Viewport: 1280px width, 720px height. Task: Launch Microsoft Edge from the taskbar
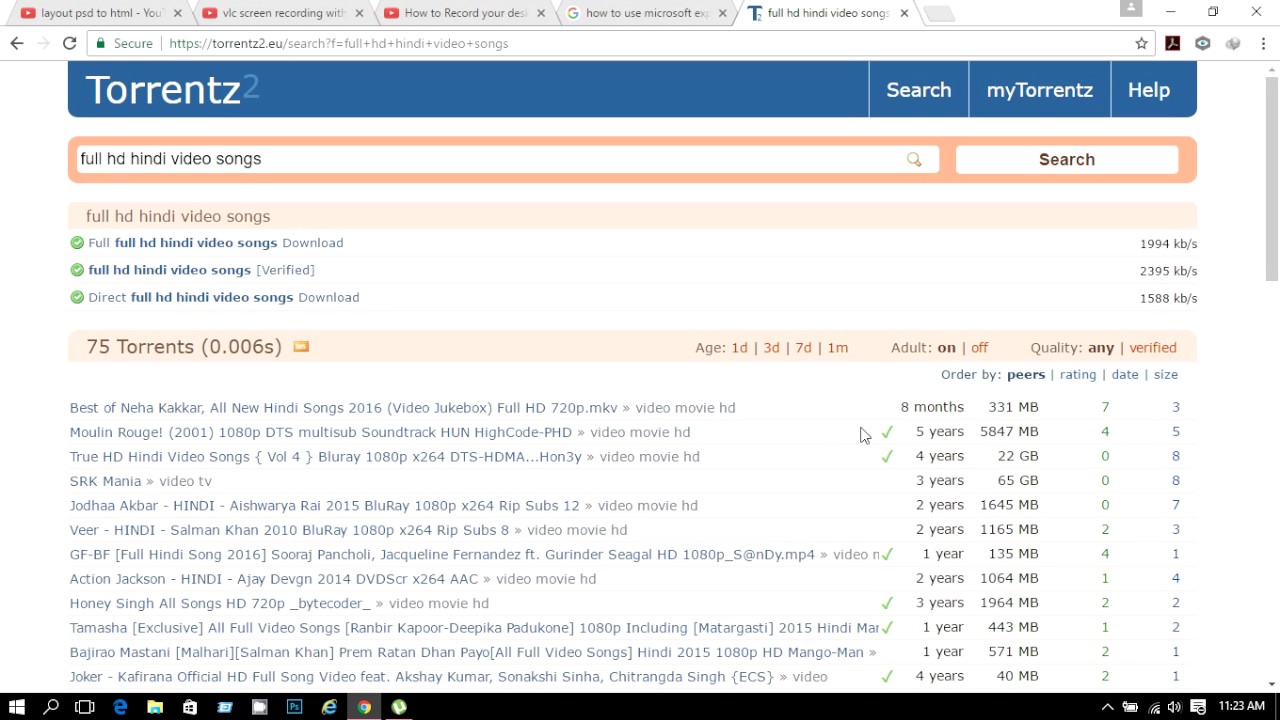pos(120,706)
